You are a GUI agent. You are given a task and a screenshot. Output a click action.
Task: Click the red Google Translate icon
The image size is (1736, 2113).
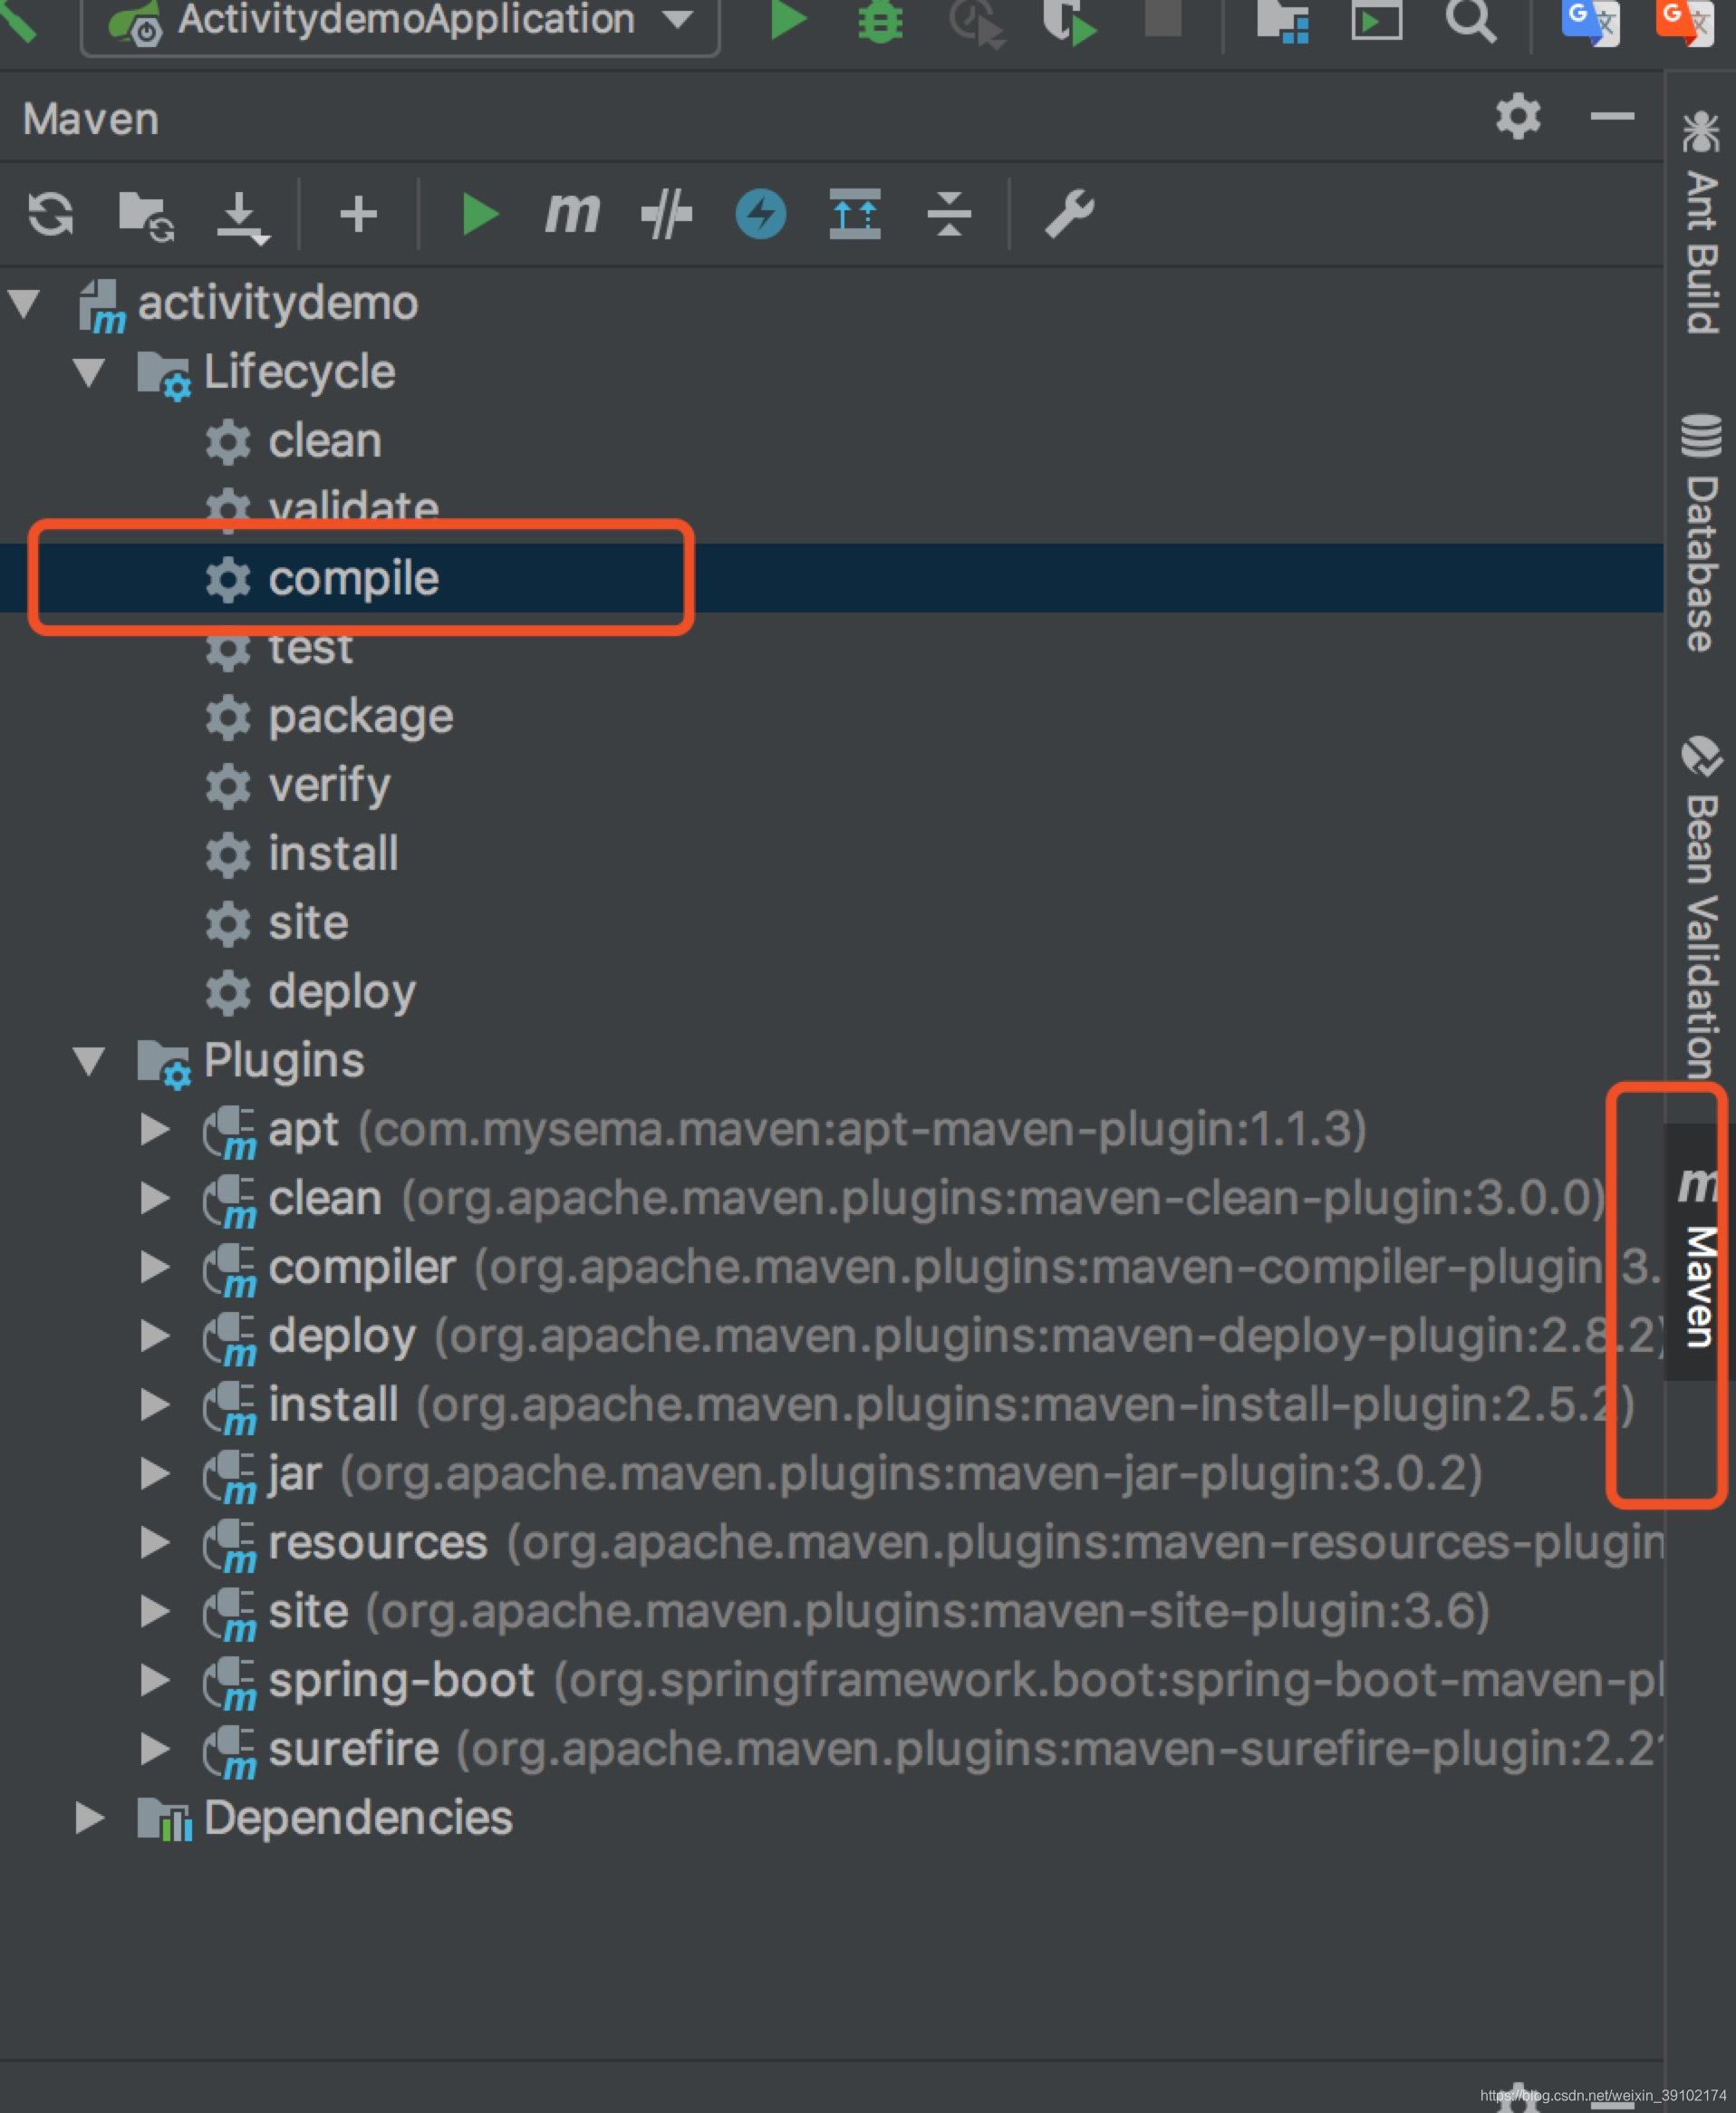coord(1684,22)
